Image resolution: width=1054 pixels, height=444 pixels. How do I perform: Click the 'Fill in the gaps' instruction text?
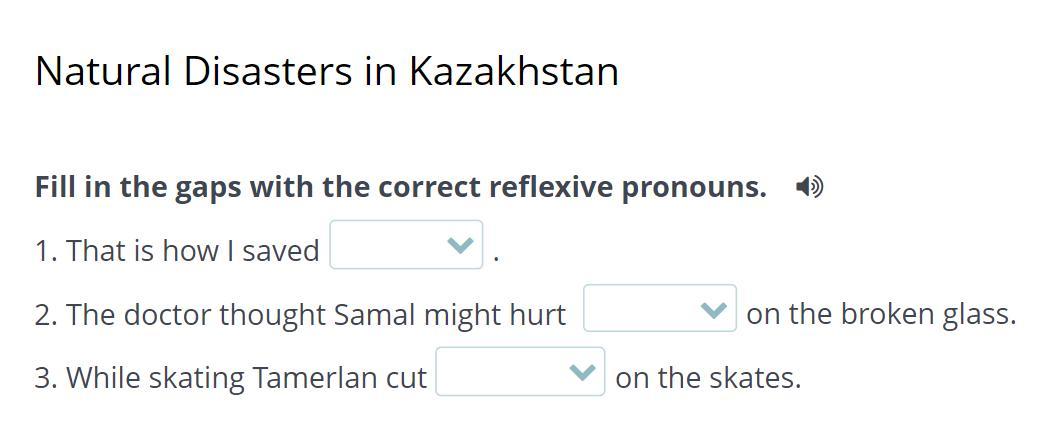coord(400,187)
